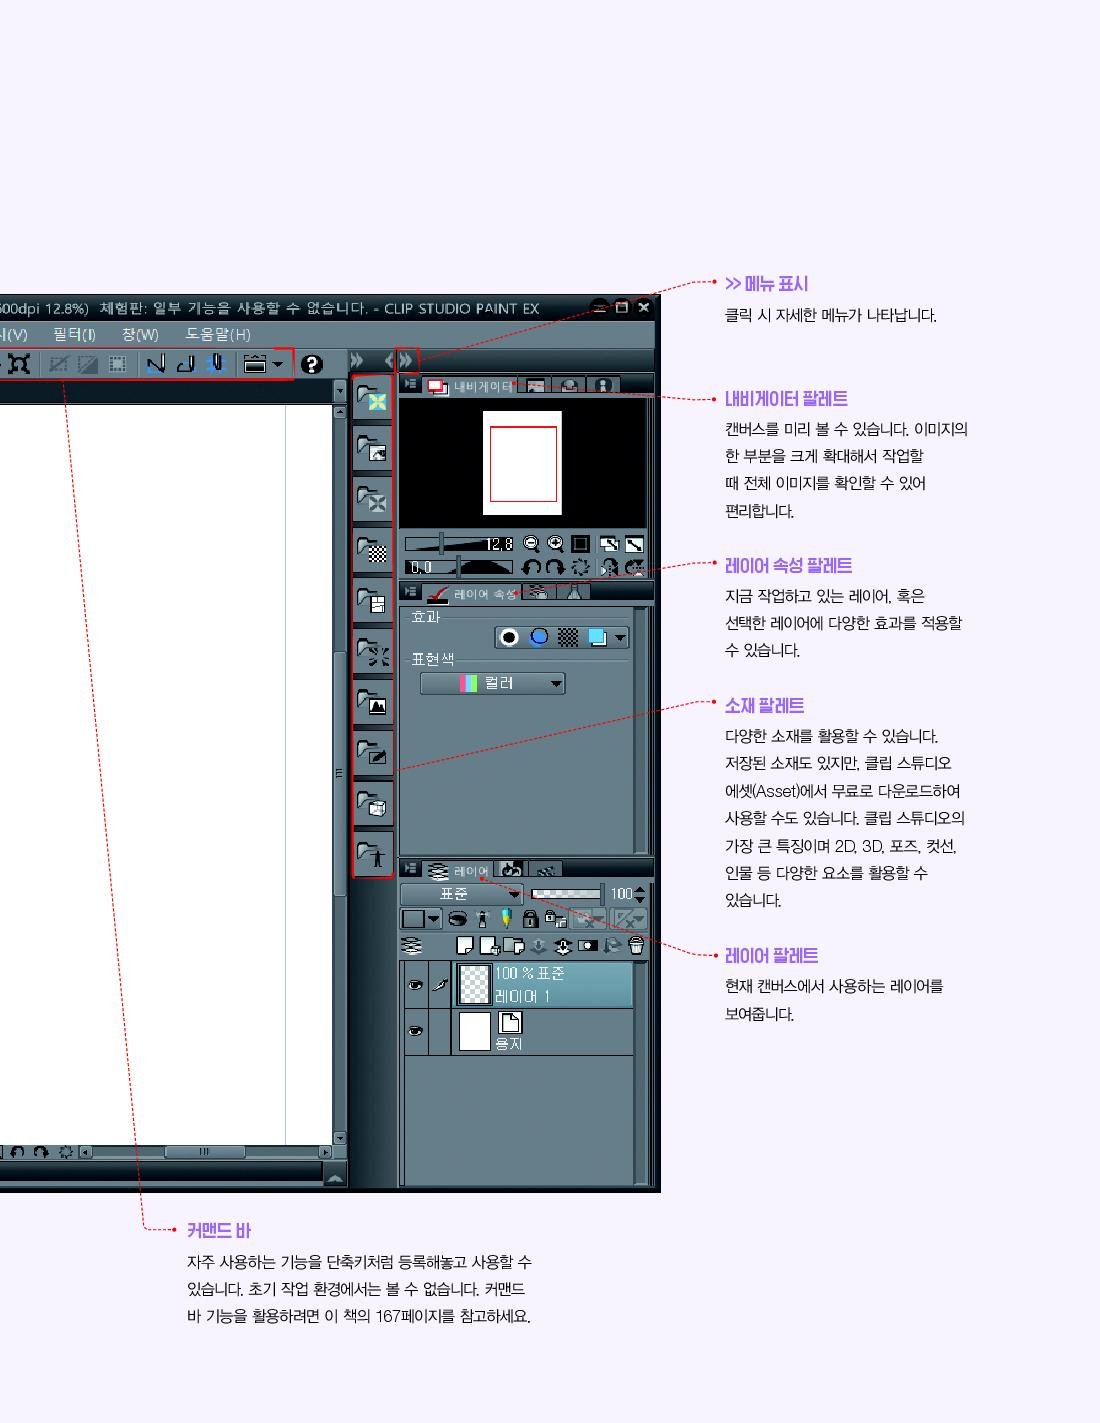Open the material palette 3D folder icon

[x=373, y=803]
